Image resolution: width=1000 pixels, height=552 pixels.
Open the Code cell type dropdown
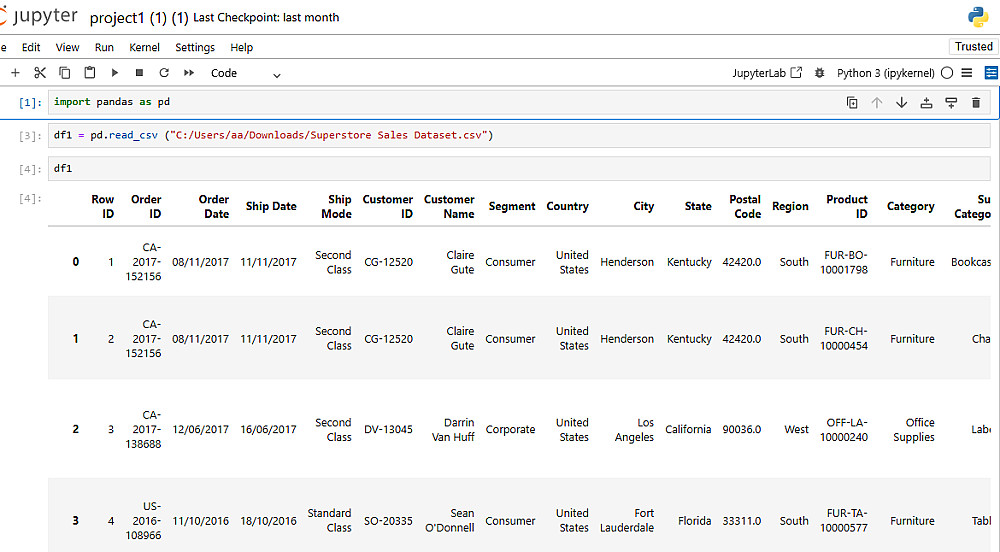pos(245,73)
